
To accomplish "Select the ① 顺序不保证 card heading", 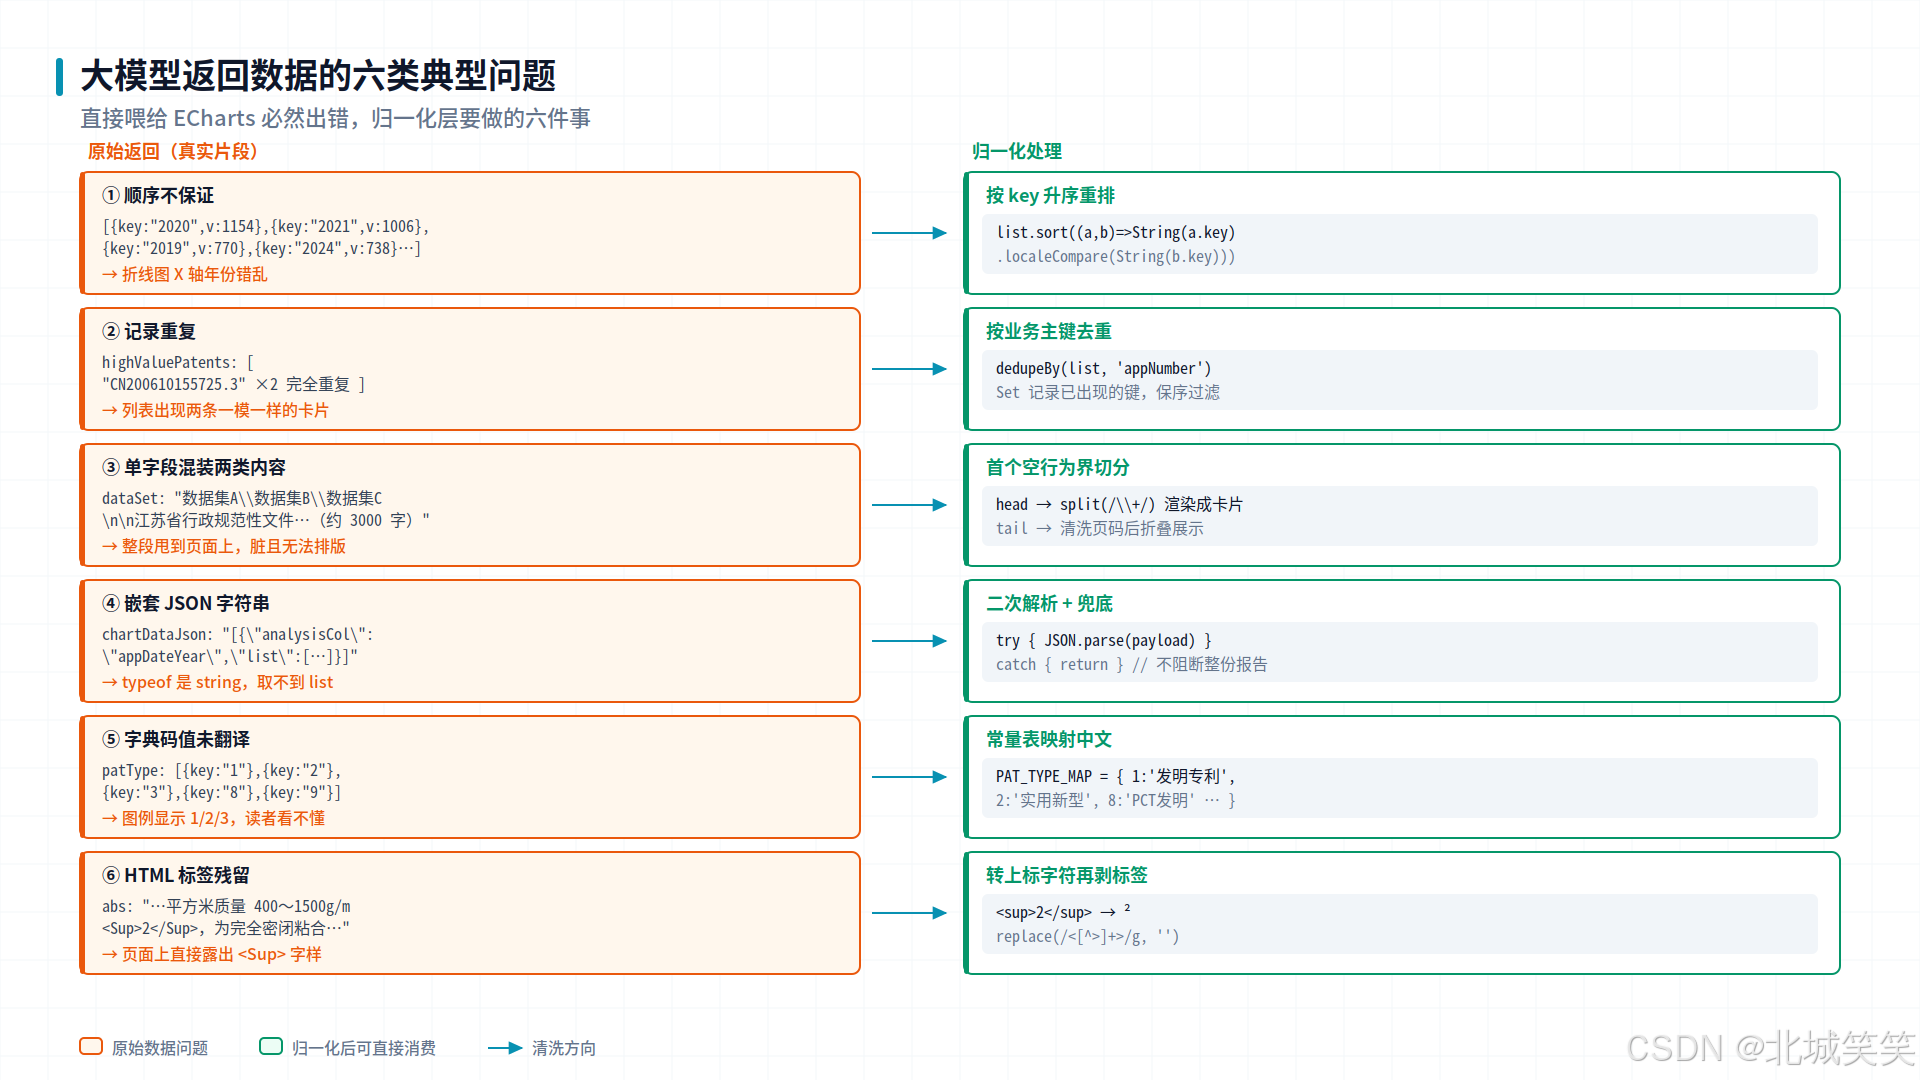I will pyautogui.click(x=158, y=196).
